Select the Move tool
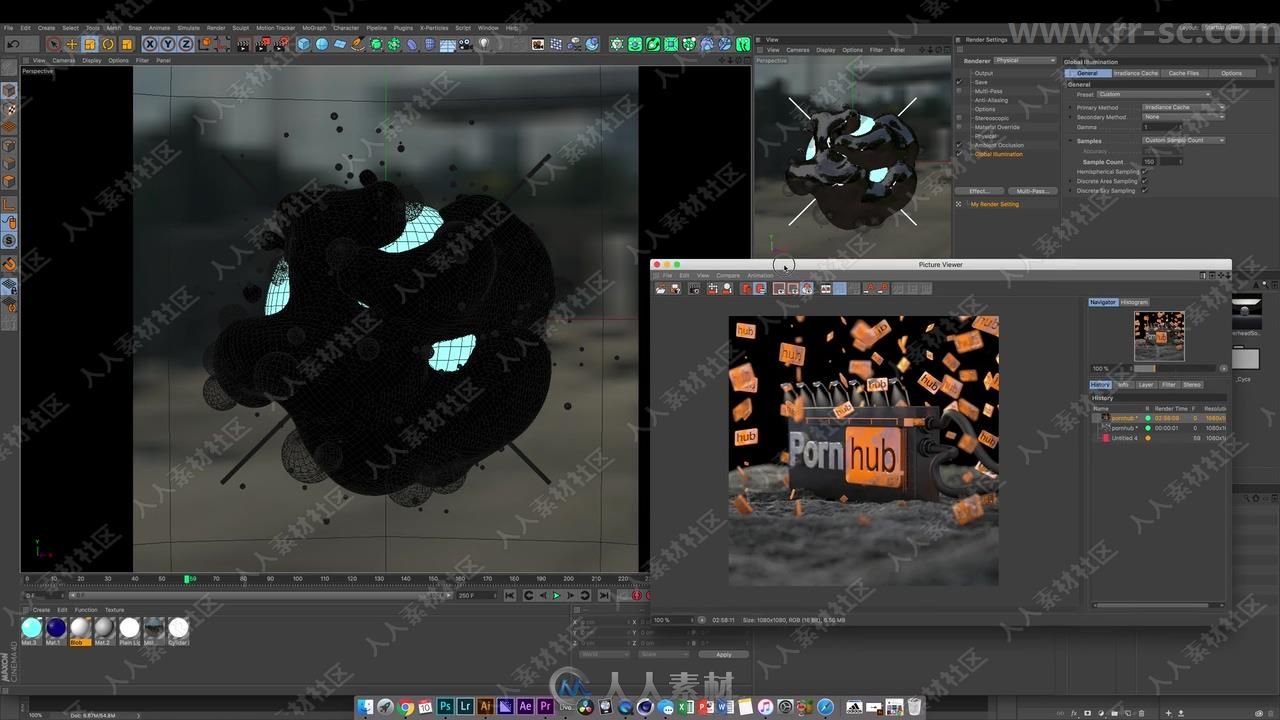Image resolution: width=1280 pixels, height=720 pixels. click(x=71, y=44)
